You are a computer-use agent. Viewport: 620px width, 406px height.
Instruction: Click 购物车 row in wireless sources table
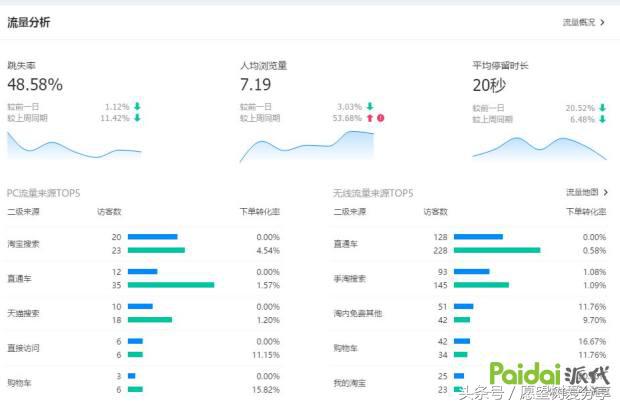tap(470, 348)
